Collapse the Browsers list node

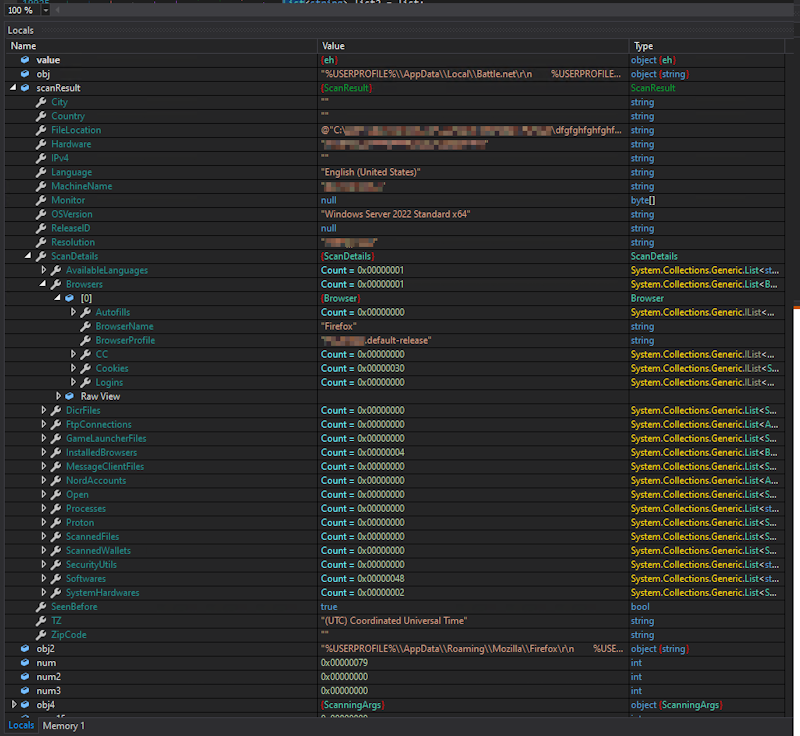tap(43, 284)
